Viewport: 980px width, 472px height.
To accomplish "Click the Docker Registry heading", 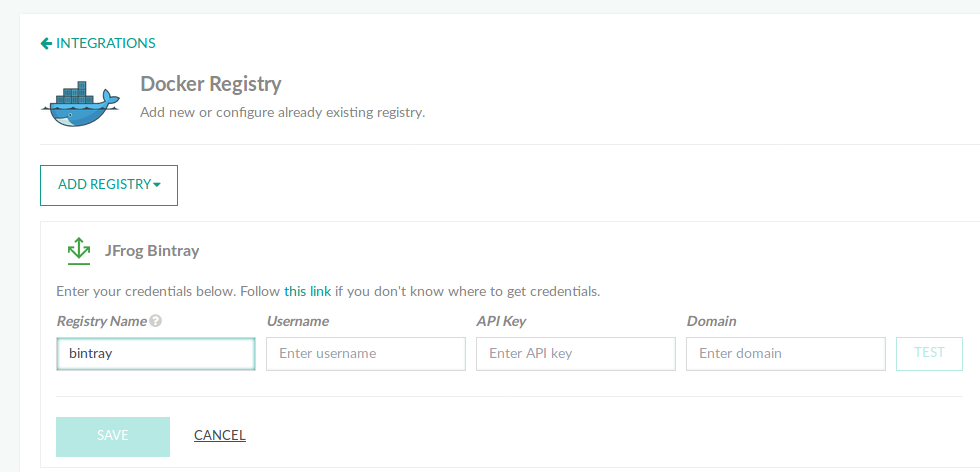I will click(x=211, y=84).
